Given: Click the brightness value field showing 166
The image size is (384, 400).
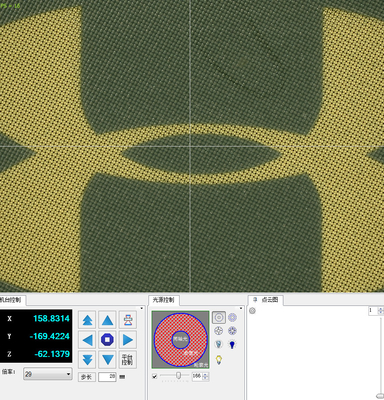Looking at the screenshot, I should [197, 376].
